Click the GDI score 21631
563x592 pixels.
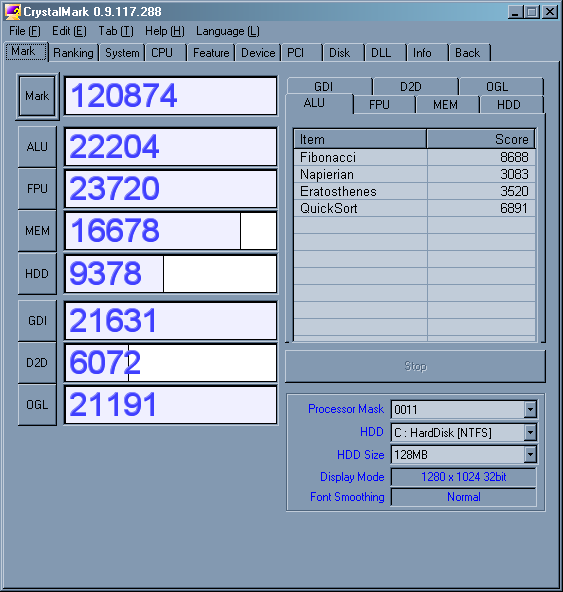(x=171, y=321)
